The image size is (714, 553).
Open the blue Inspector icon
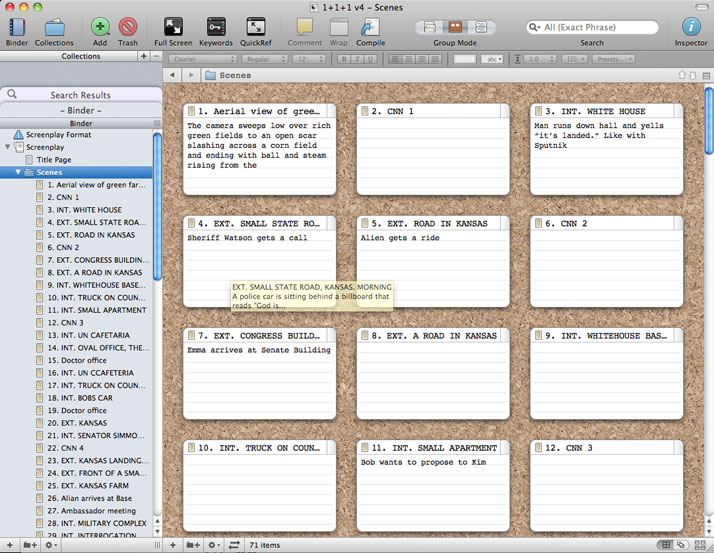(691, 27)
